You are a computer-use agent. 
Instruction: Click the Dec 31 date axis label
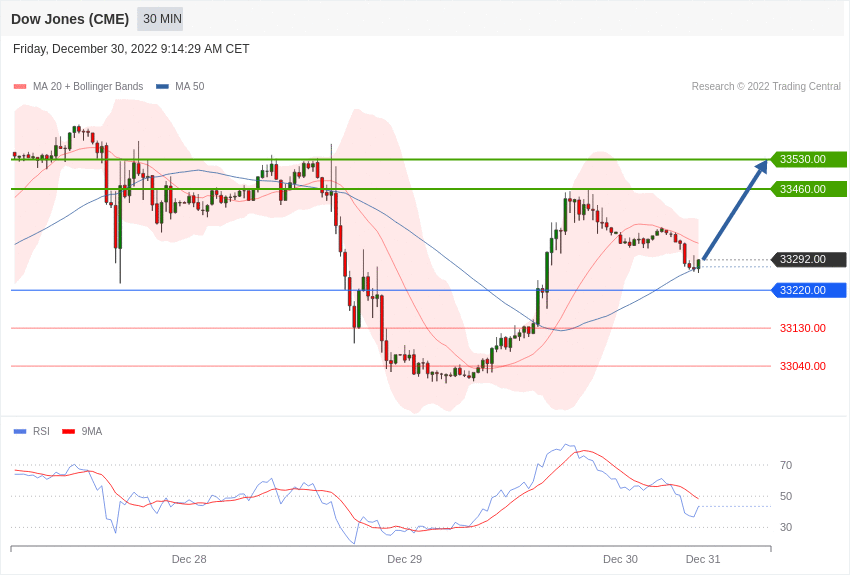[x=703, y=559]
